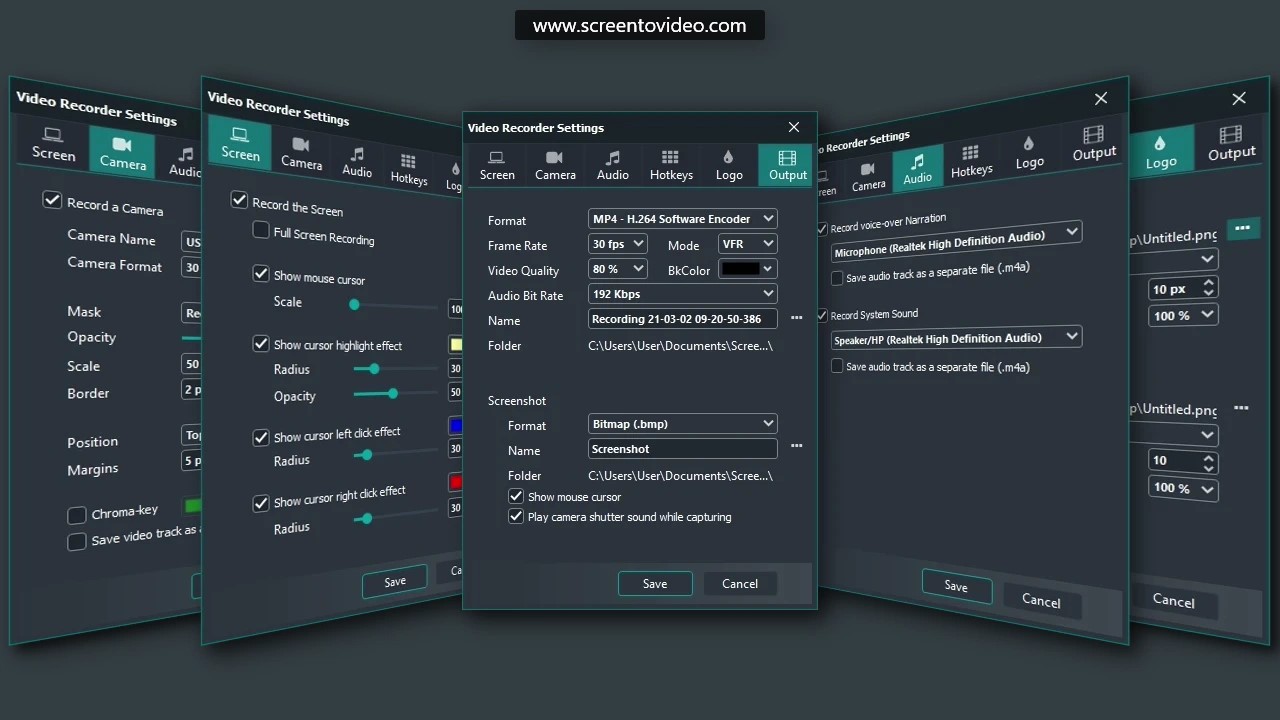Screen dimensions: 1280x720
Task: Click Save in Audio settings window
Action: tap(956, 586)
